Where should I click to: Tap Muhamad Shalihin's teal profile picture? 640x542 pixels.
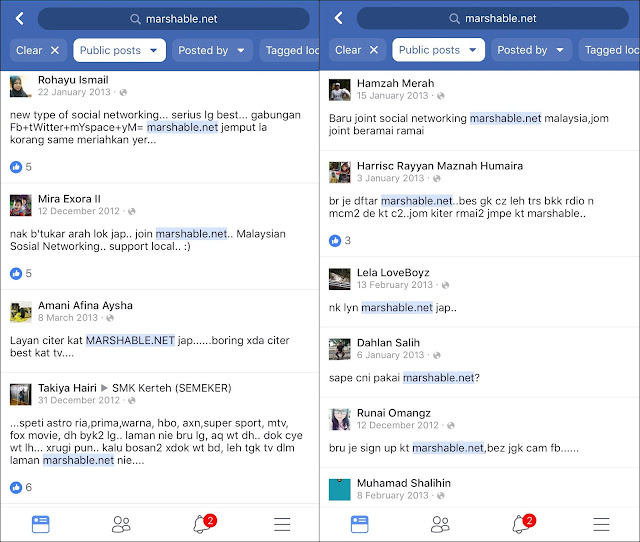click(340, 489)
